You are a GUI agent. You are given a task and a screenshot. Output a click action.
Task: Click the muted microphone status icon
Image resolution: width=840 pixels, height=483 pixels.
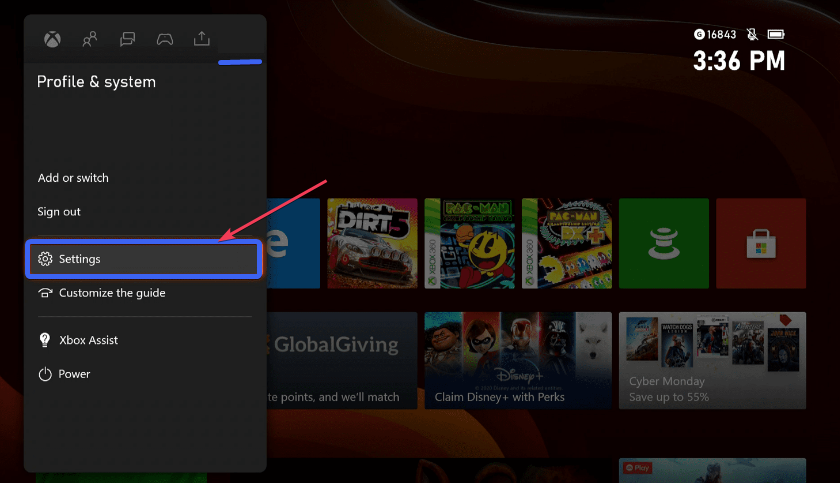752,35
